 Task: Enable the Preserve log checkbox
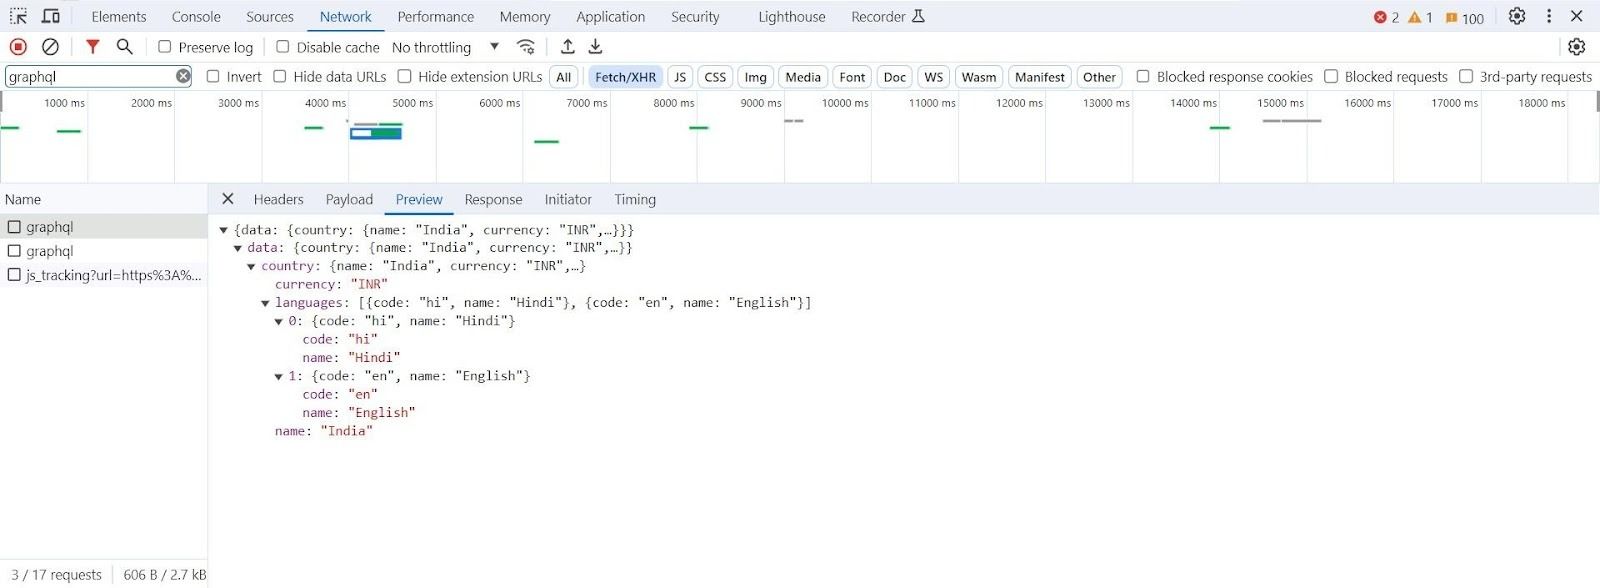pyautogui.click(x=165, y=46)
